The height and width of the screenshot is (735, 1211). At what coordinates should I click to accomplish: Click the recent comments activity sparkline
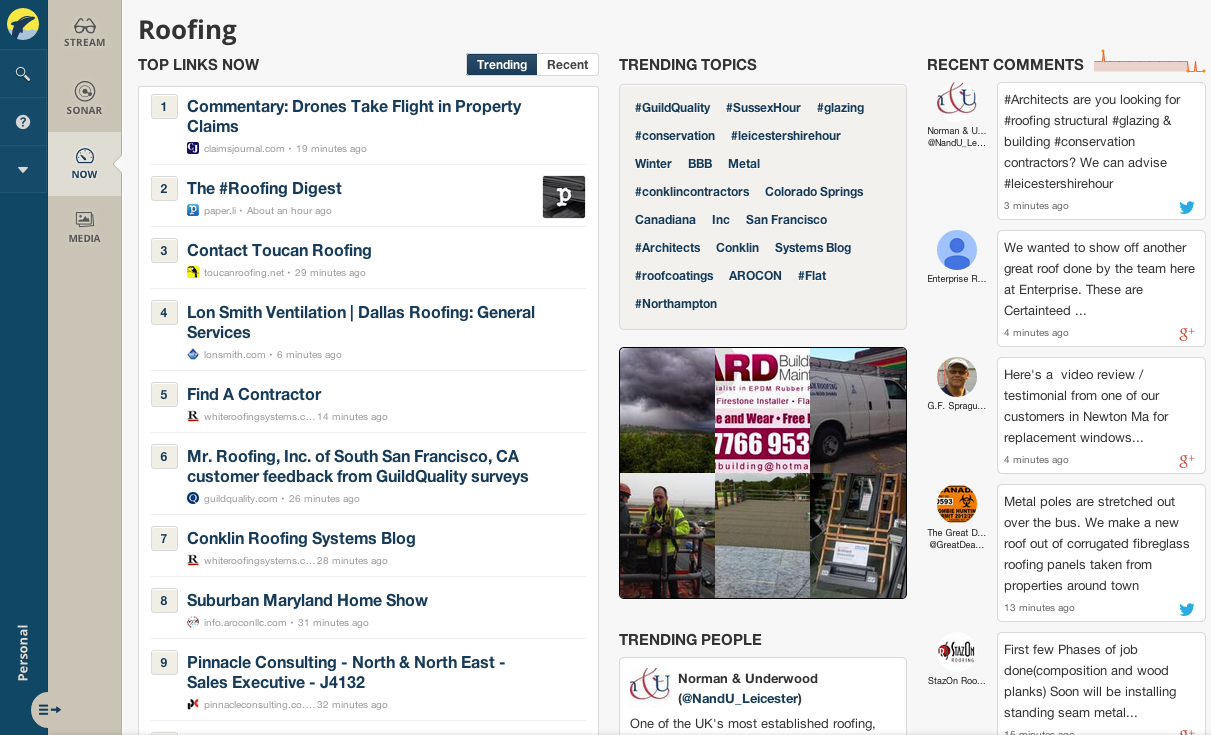click(1149, 62)
